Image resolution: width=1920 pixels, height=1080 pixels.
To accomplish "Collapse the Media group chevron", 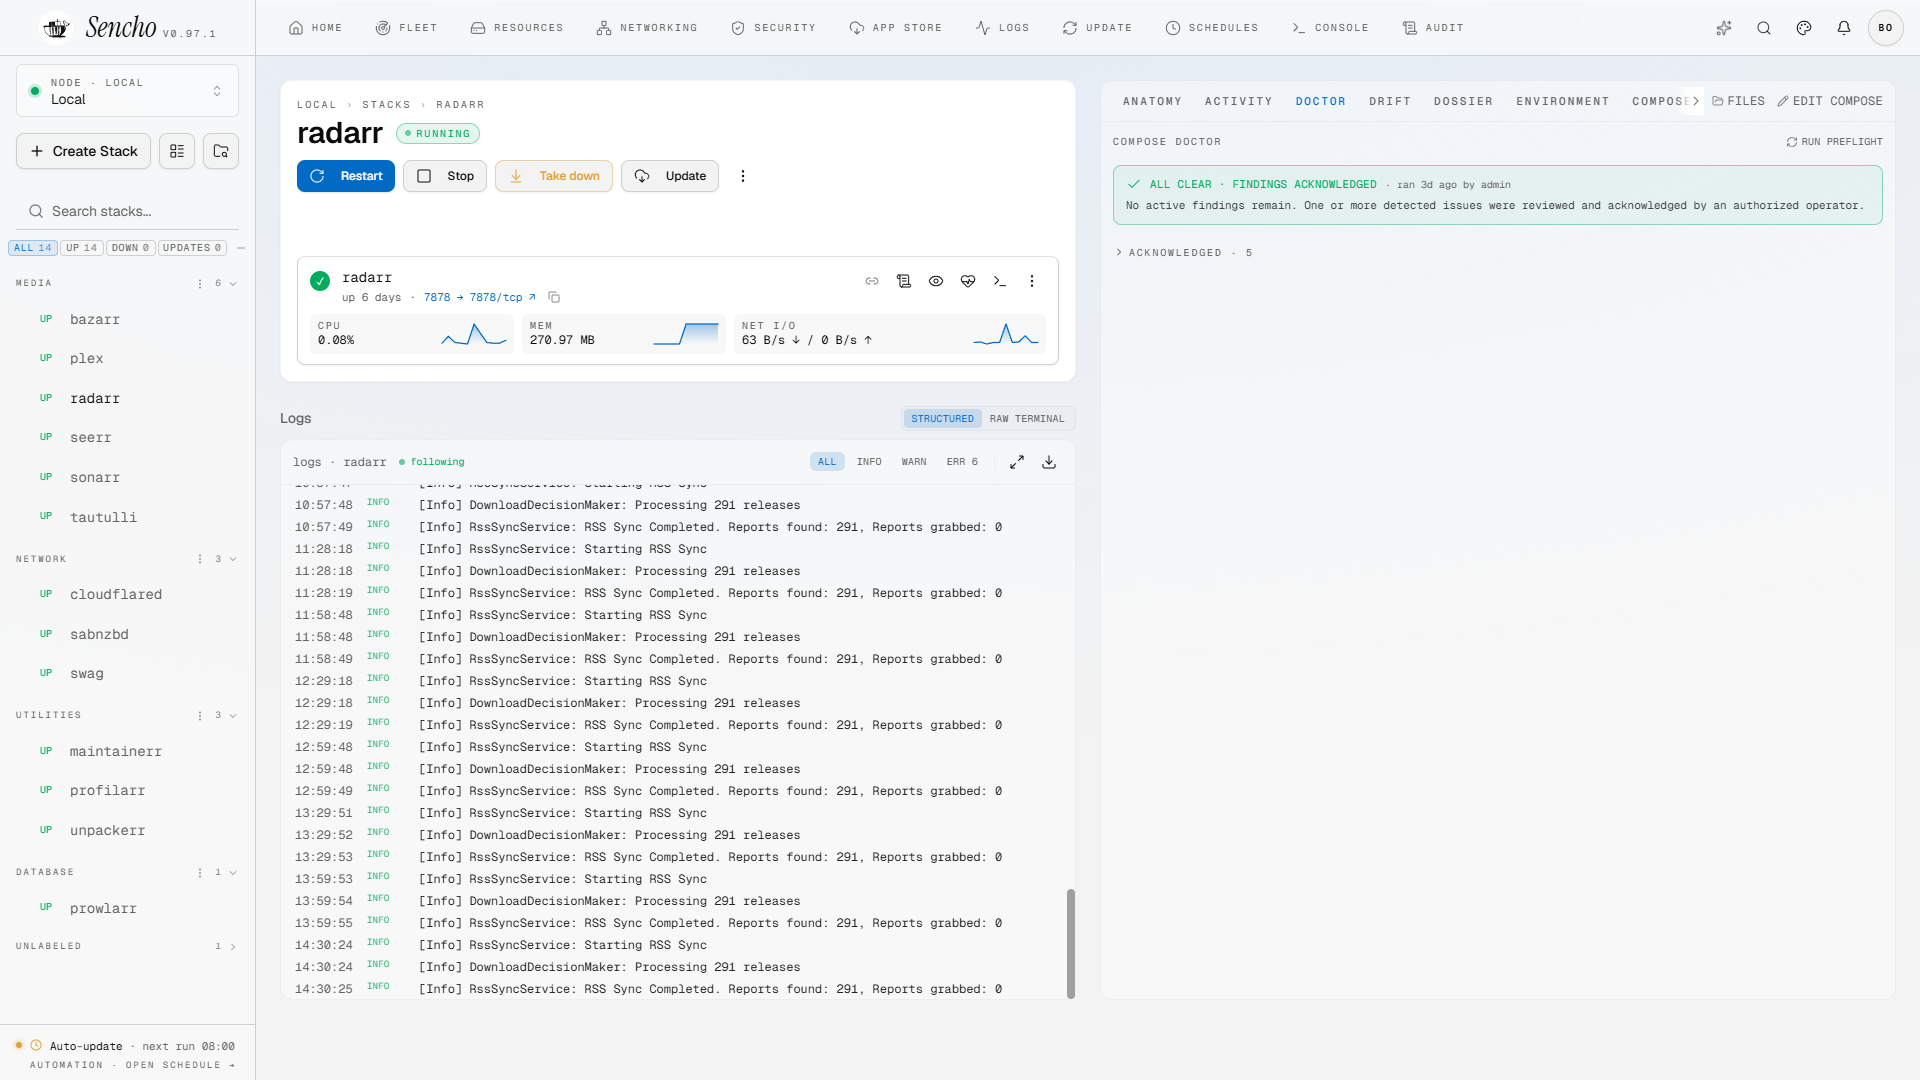I will (233, 283).
